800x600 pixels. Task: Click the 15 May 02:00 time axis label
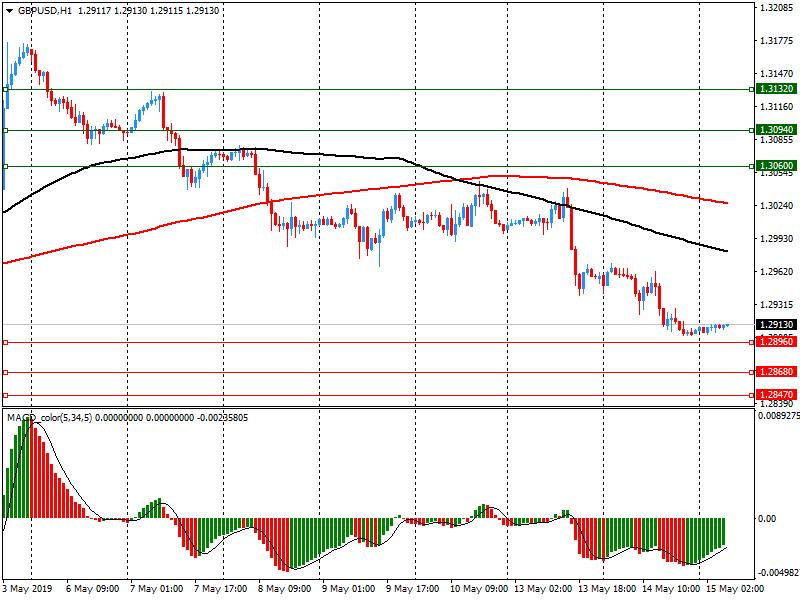click(x=735, y=589)
